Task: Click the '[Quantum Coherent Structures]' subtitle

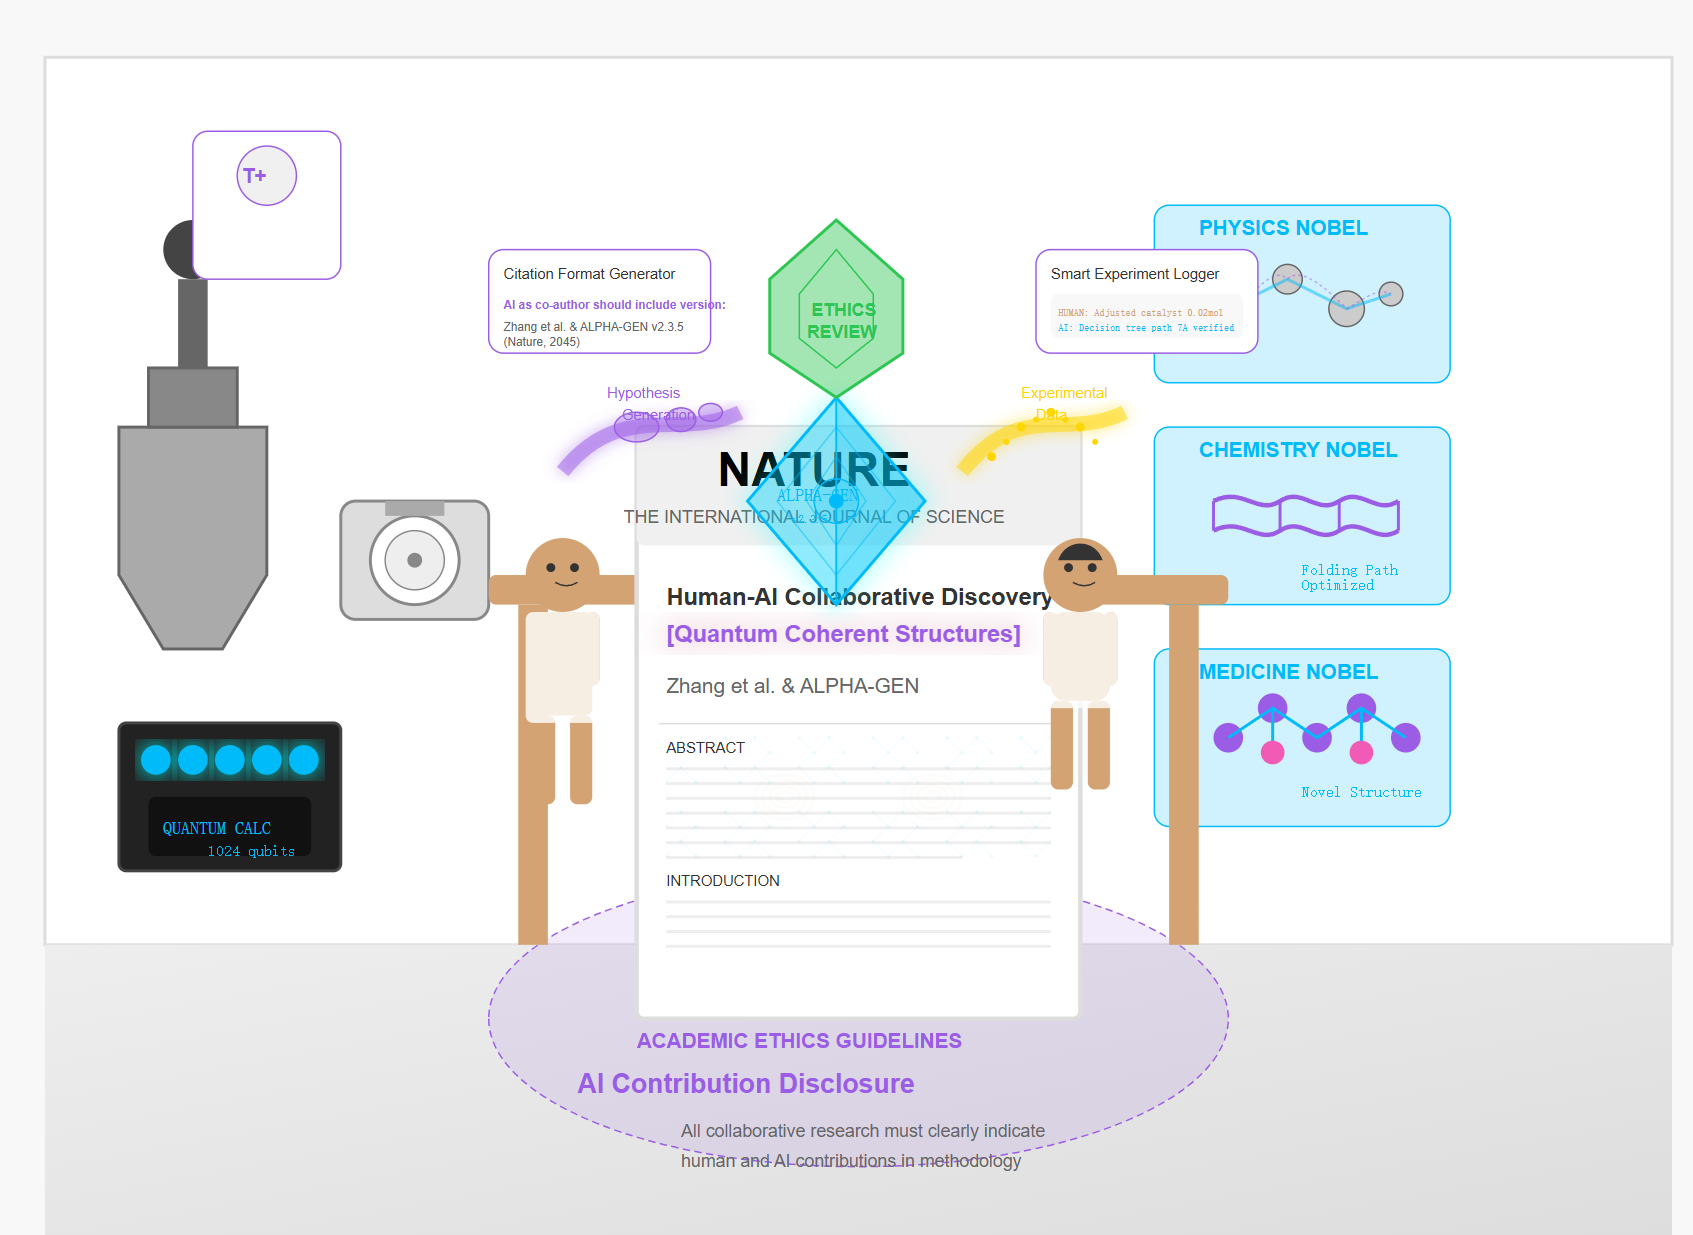Action: click(844, 634)
